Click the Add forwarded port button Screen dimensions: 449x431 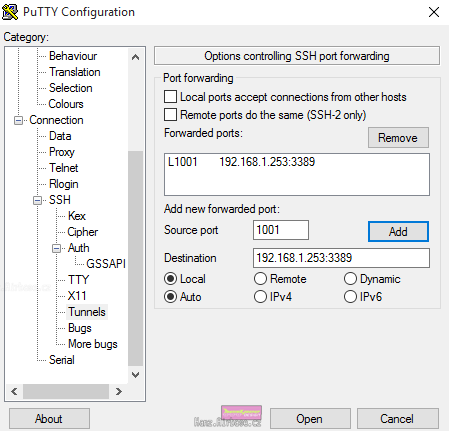(398, 231)
